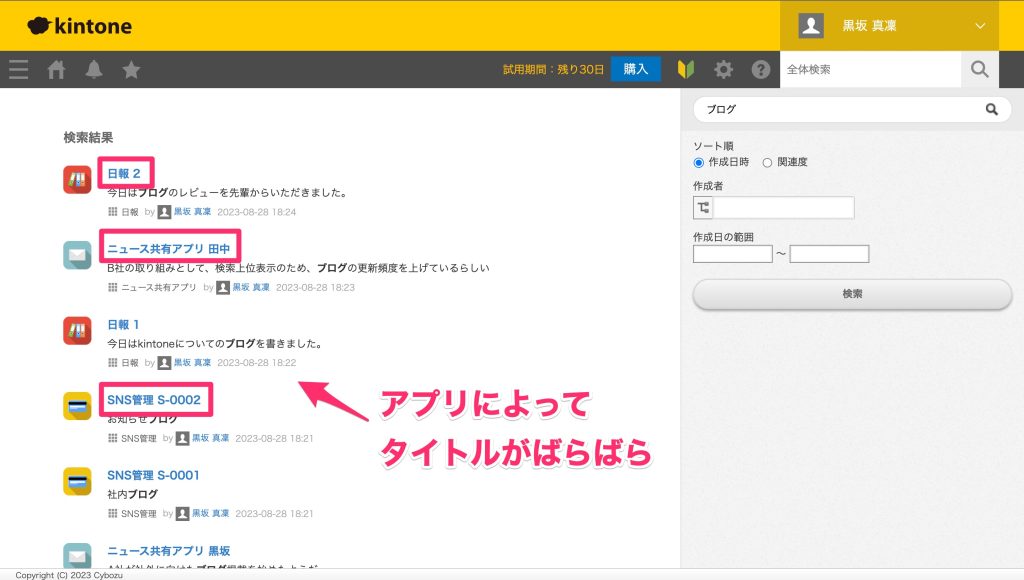Screen dimensions: 1024x580
Task: Open bookmarks with the star icon
Action: coord(131,69)
